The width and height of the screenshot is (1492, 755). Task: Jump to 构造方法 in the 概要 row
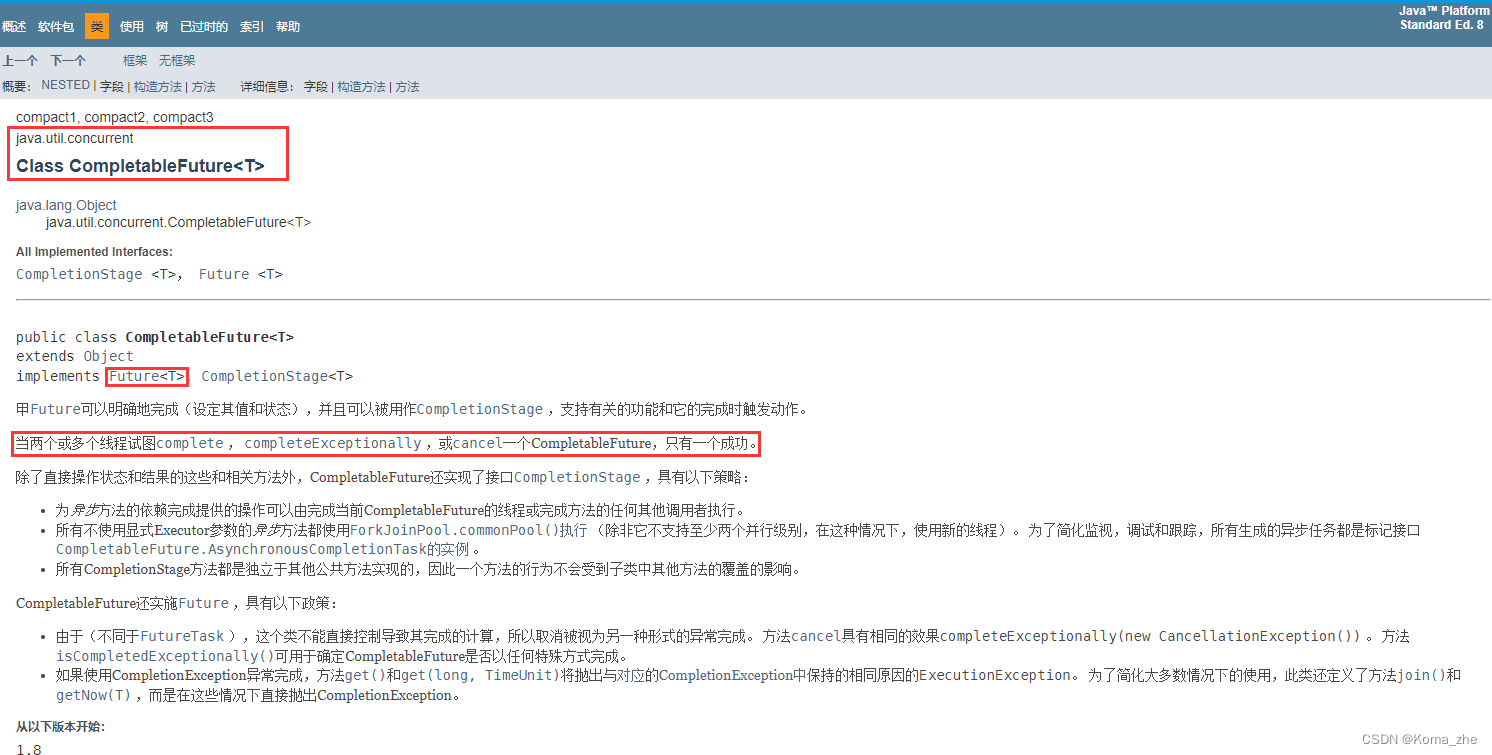click(158, 87)
